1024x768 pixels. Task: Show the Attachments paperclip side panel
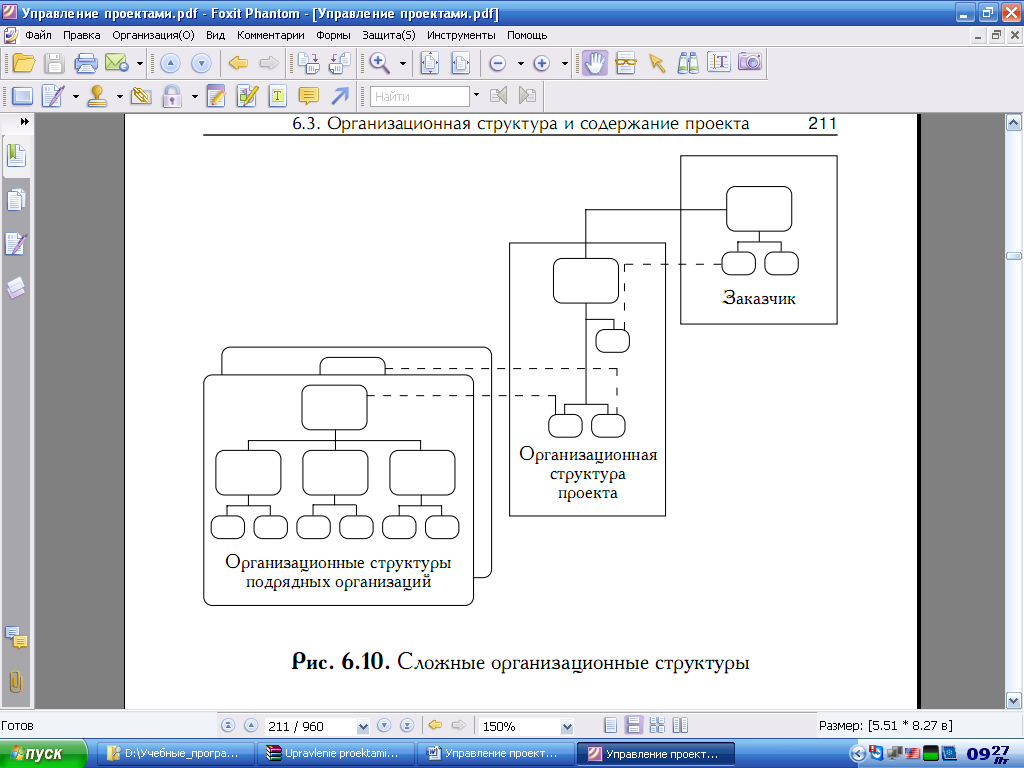pos(16,682)
